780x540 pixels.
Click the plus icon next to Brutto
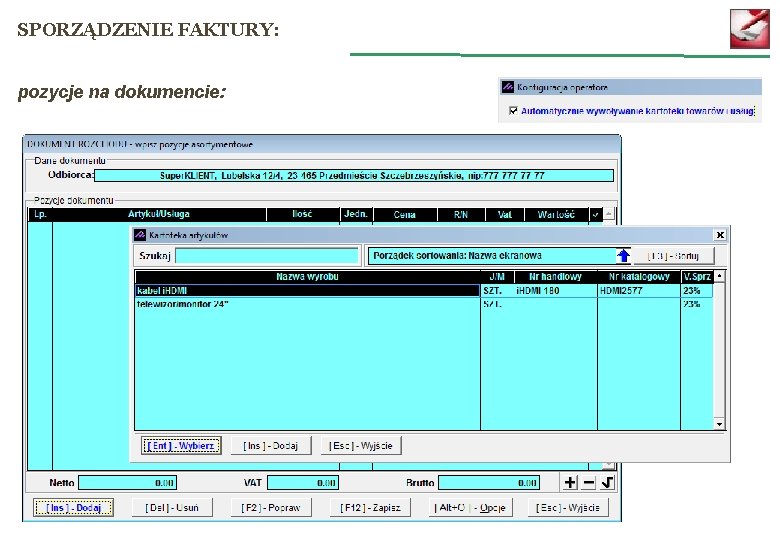pos(570,482)
